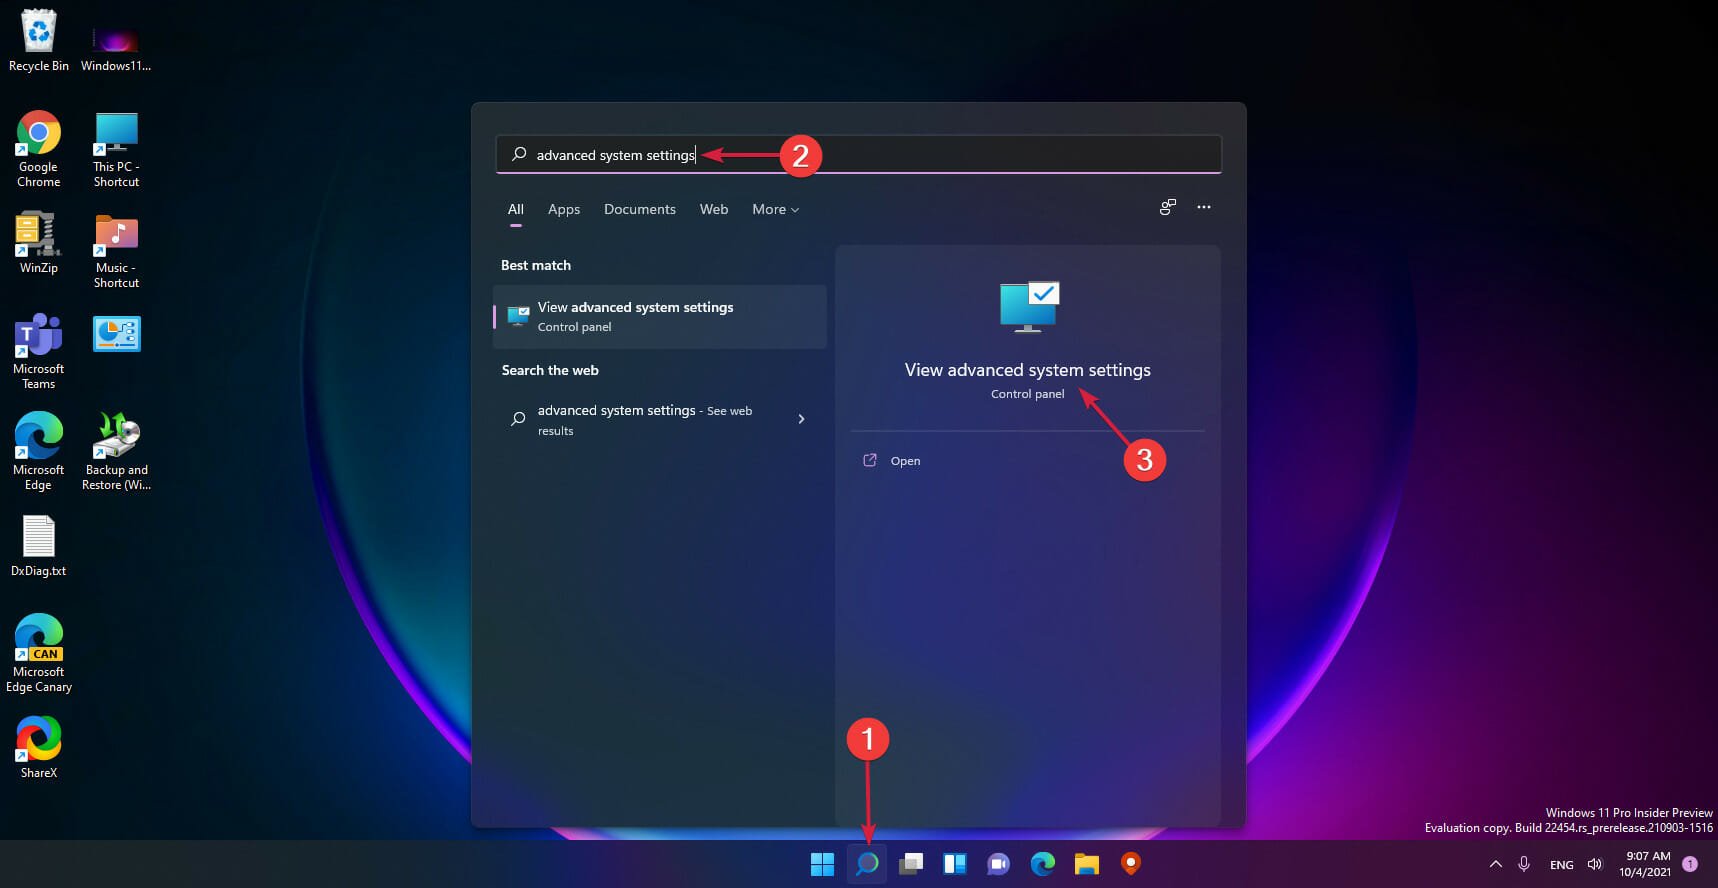Expand the web result chevron arrow
Screen dimensions: 1718x888
click(x=801, y=419)
